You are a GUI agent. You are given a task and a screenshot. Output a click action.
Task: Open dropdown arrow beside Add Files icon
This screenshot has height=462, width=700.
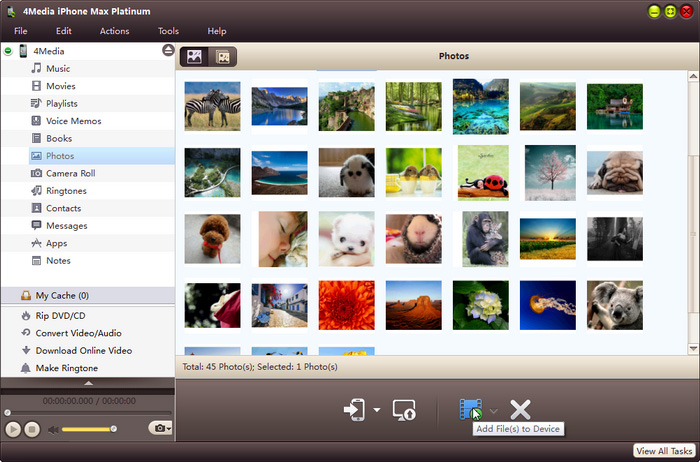(x=493, y=410)
